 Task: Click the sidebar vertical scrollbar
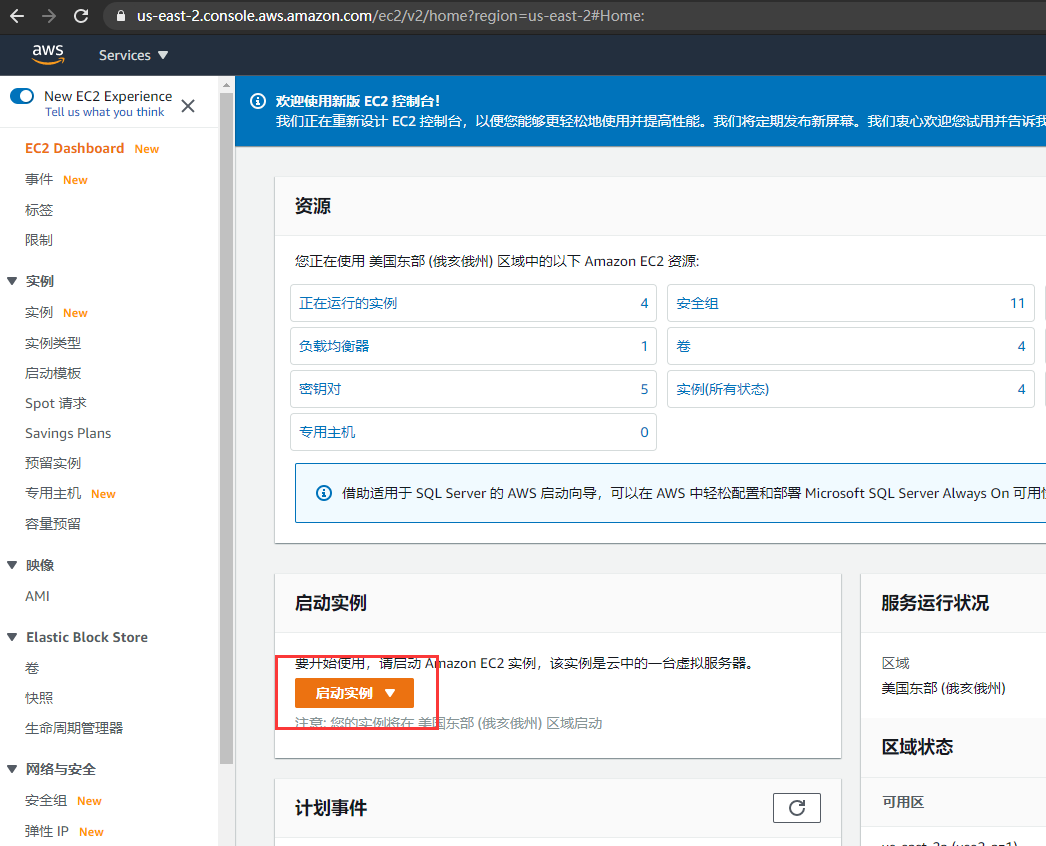[x=226, y=427]
